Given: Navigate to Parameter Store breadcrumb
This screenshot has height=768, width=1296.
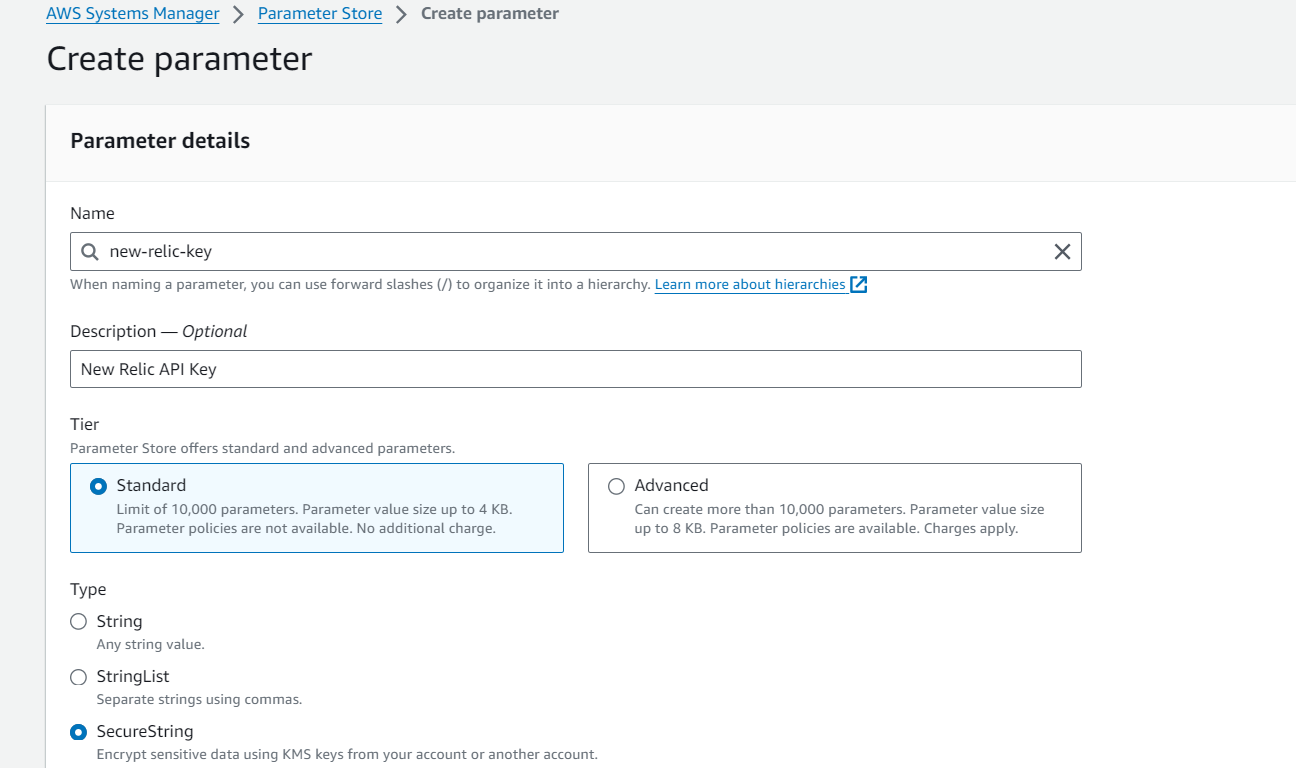Looking at the screenshot, I should point(320,14).
